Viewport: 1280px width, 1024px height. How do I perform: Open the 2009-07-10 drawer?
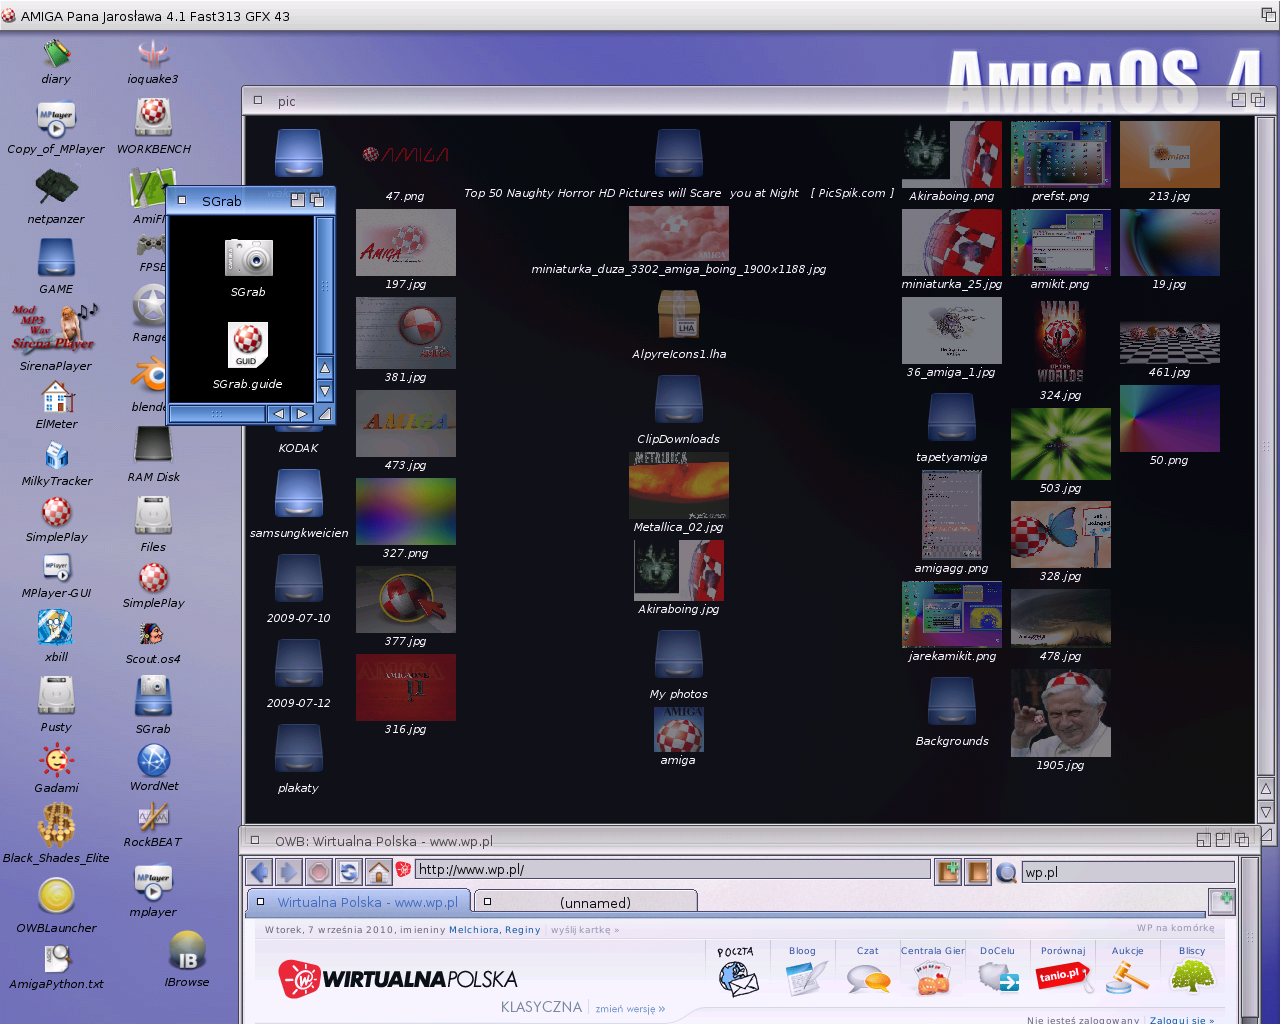(299, 578)
